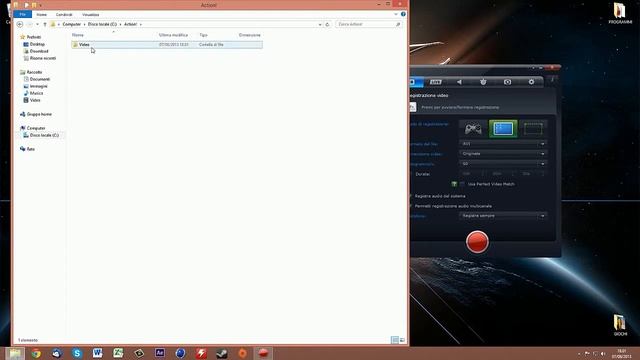Open Steam from taskbar
This screenshot has height=360, width=640.
click(x=222, y=353)
